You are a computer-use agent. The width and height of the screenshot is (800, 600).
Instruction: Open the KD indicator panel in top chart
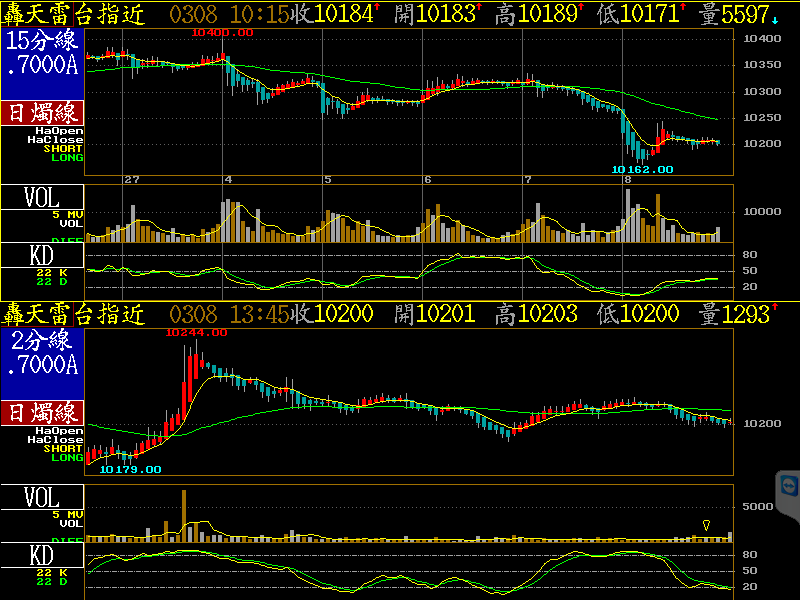[42, 254]
